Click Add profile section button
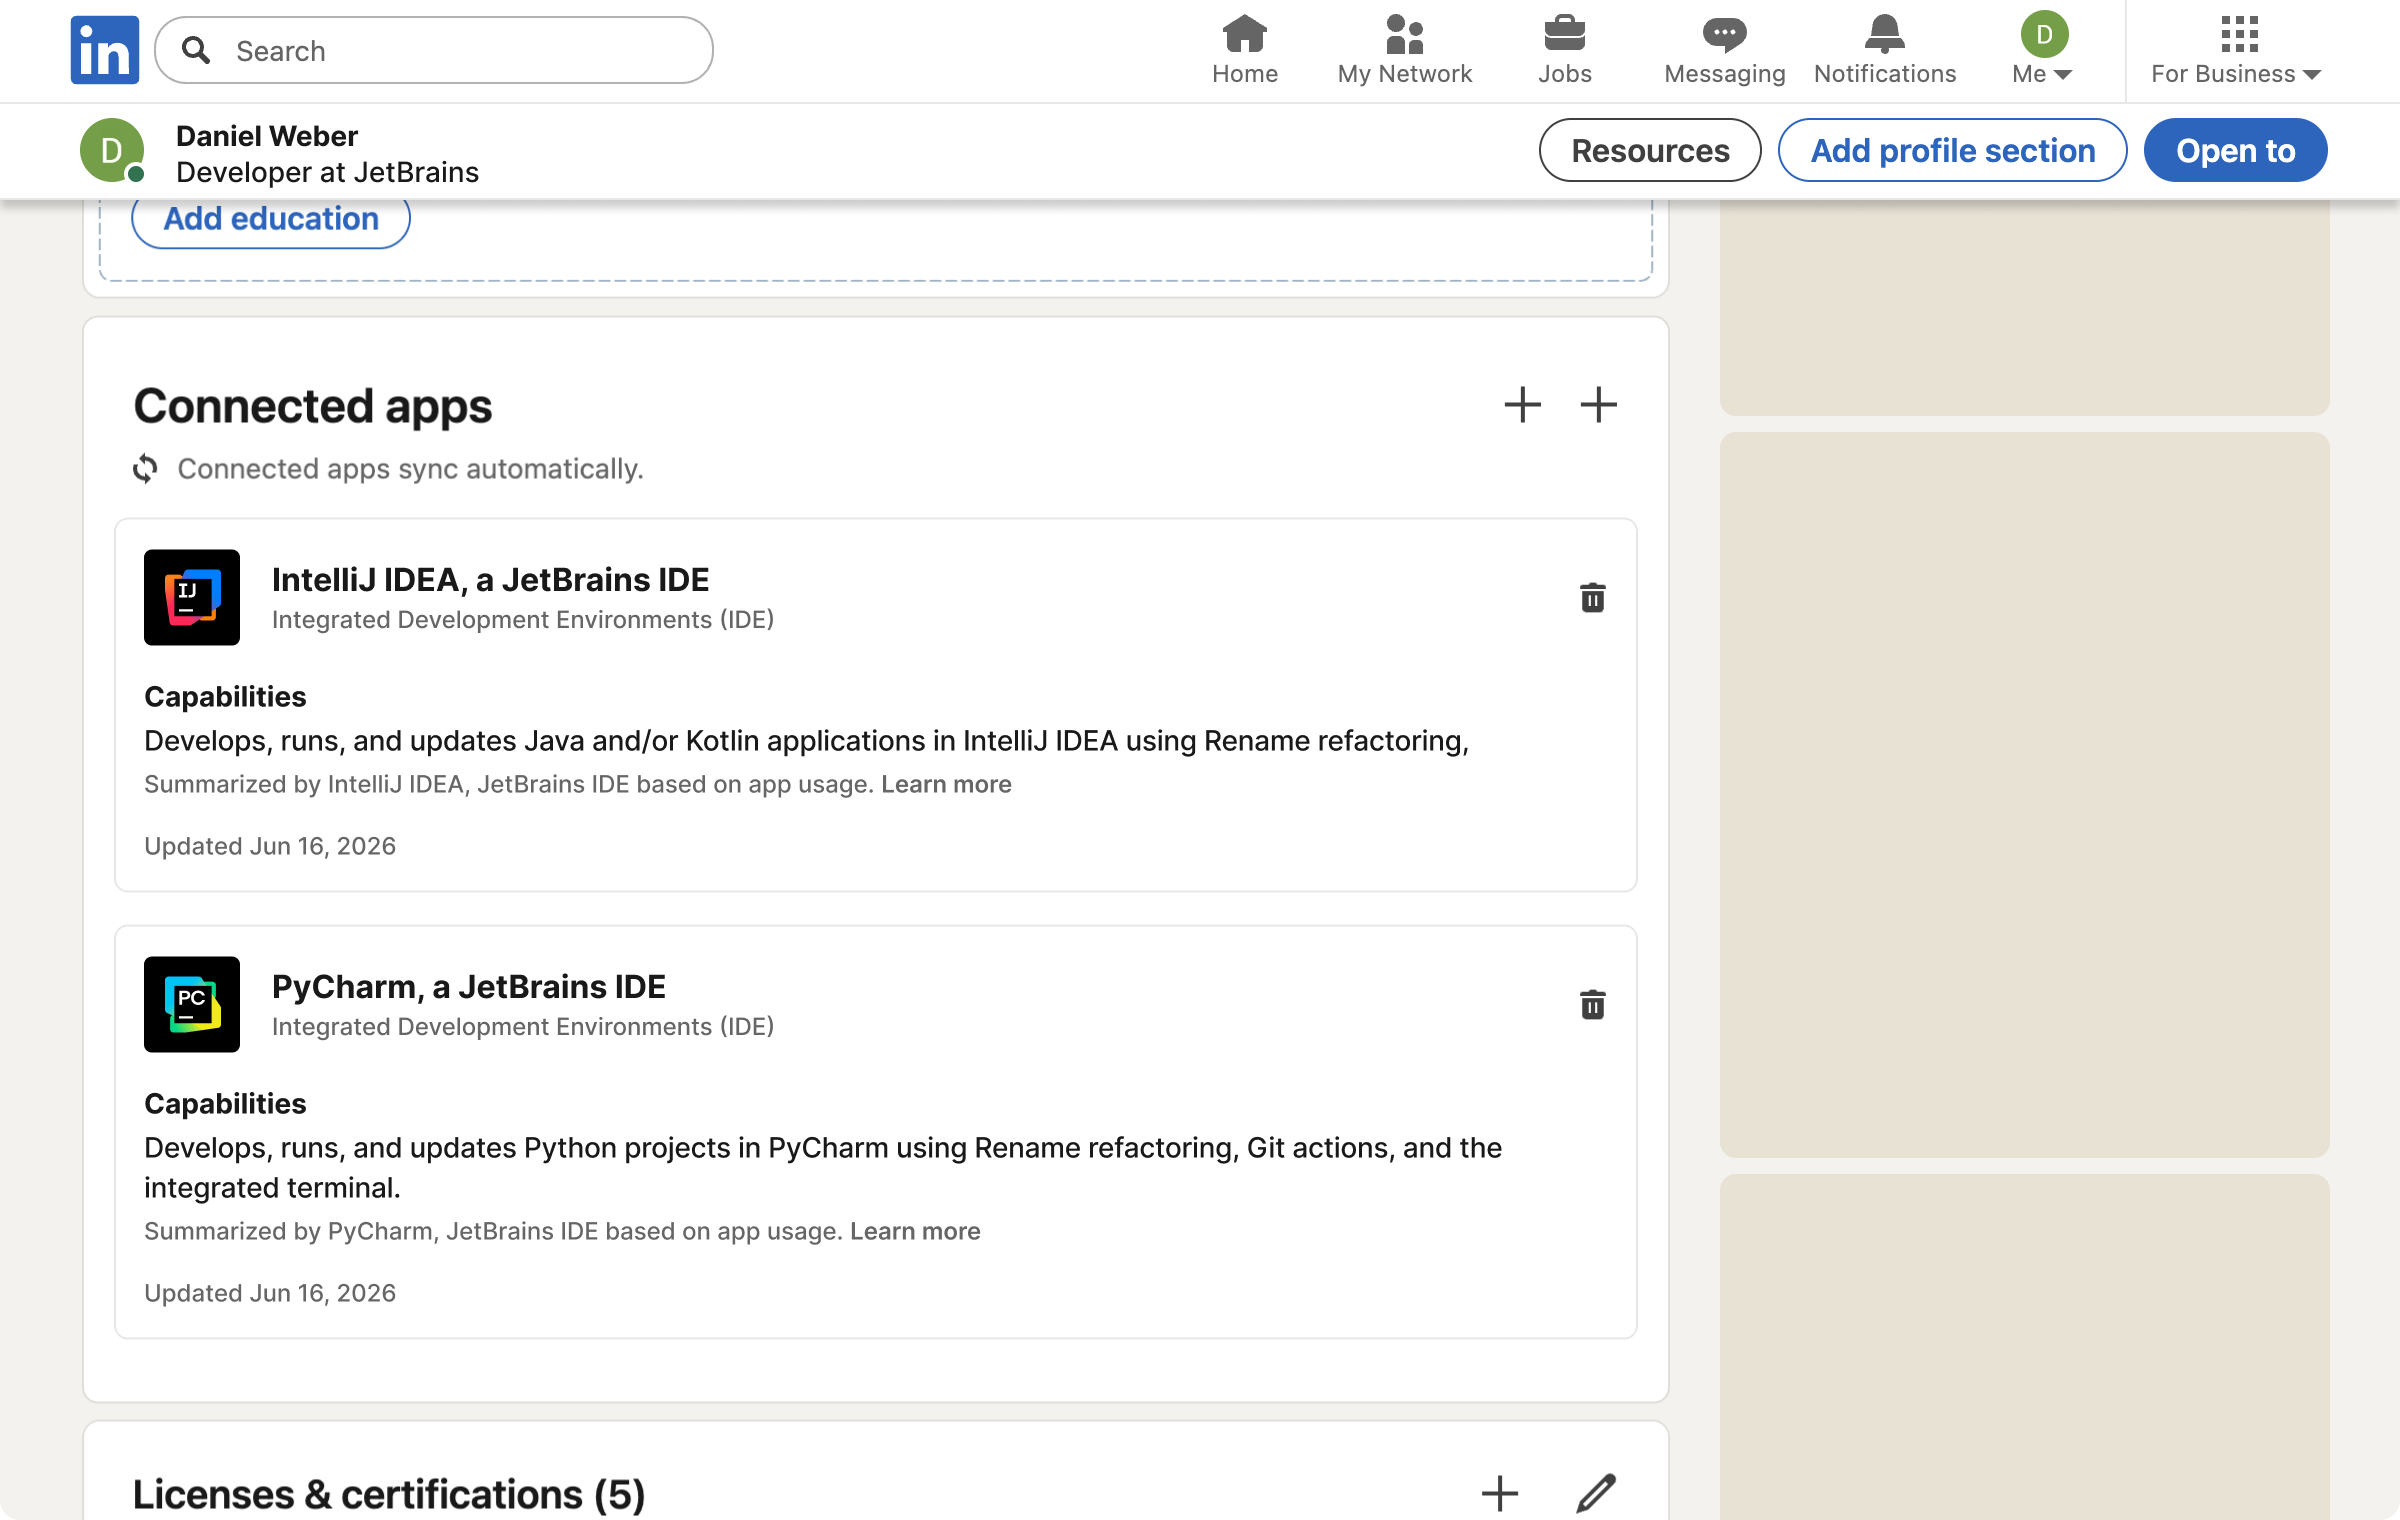Screen dimensions: 2400x1520 point(1952,150)
